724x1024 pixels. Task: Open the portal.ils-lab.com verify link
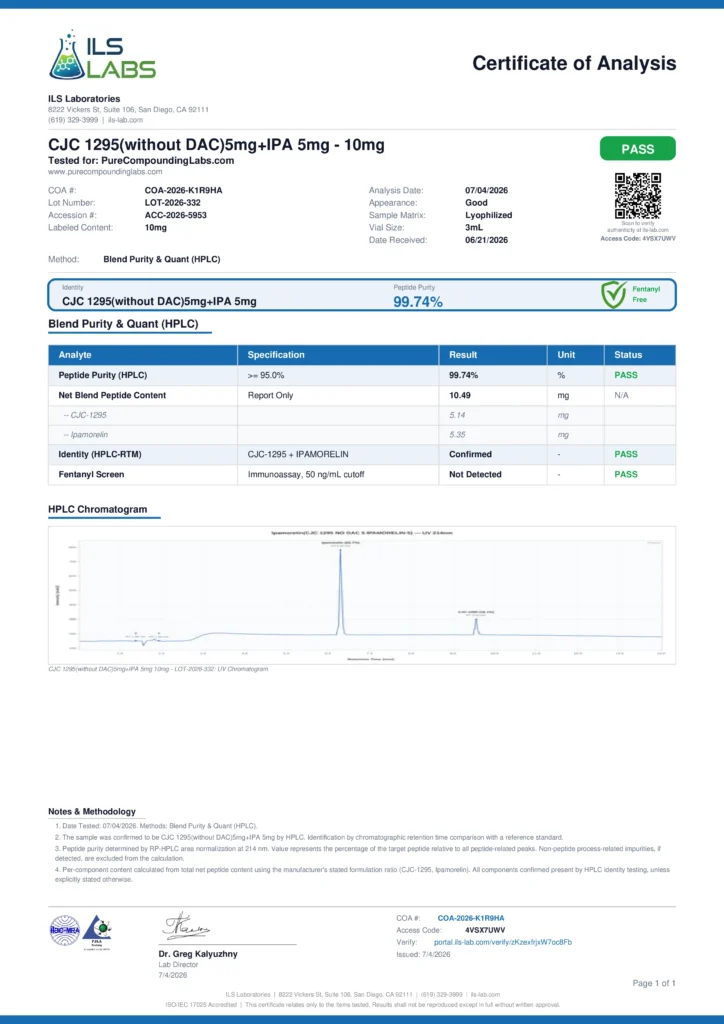pyautogui.click(x=503, y=942)
